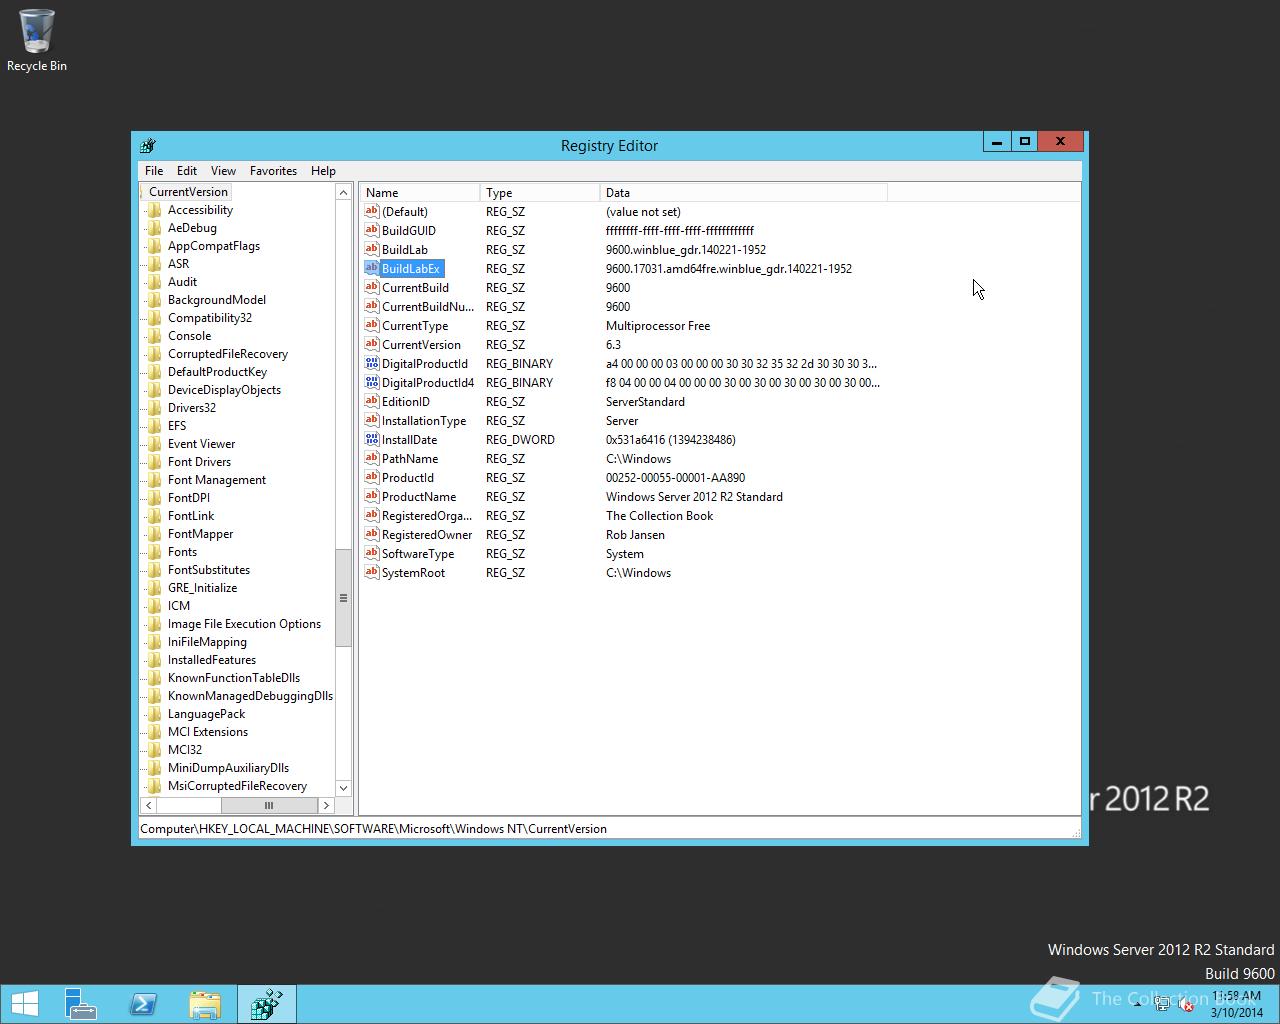Click the tree horizontal scrollbar thumb

click(268, 805)
